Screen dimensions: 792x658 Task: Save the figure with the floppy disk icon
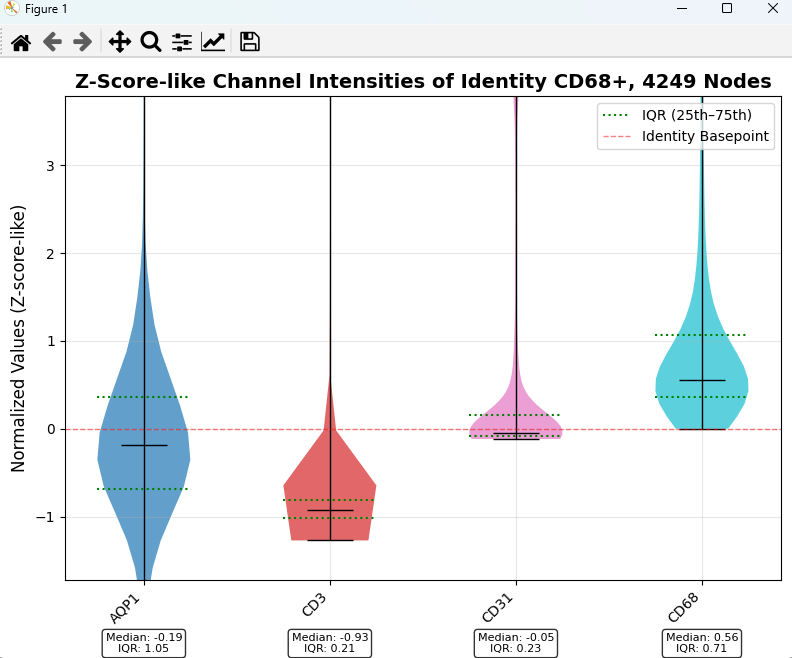click(250, 42)
